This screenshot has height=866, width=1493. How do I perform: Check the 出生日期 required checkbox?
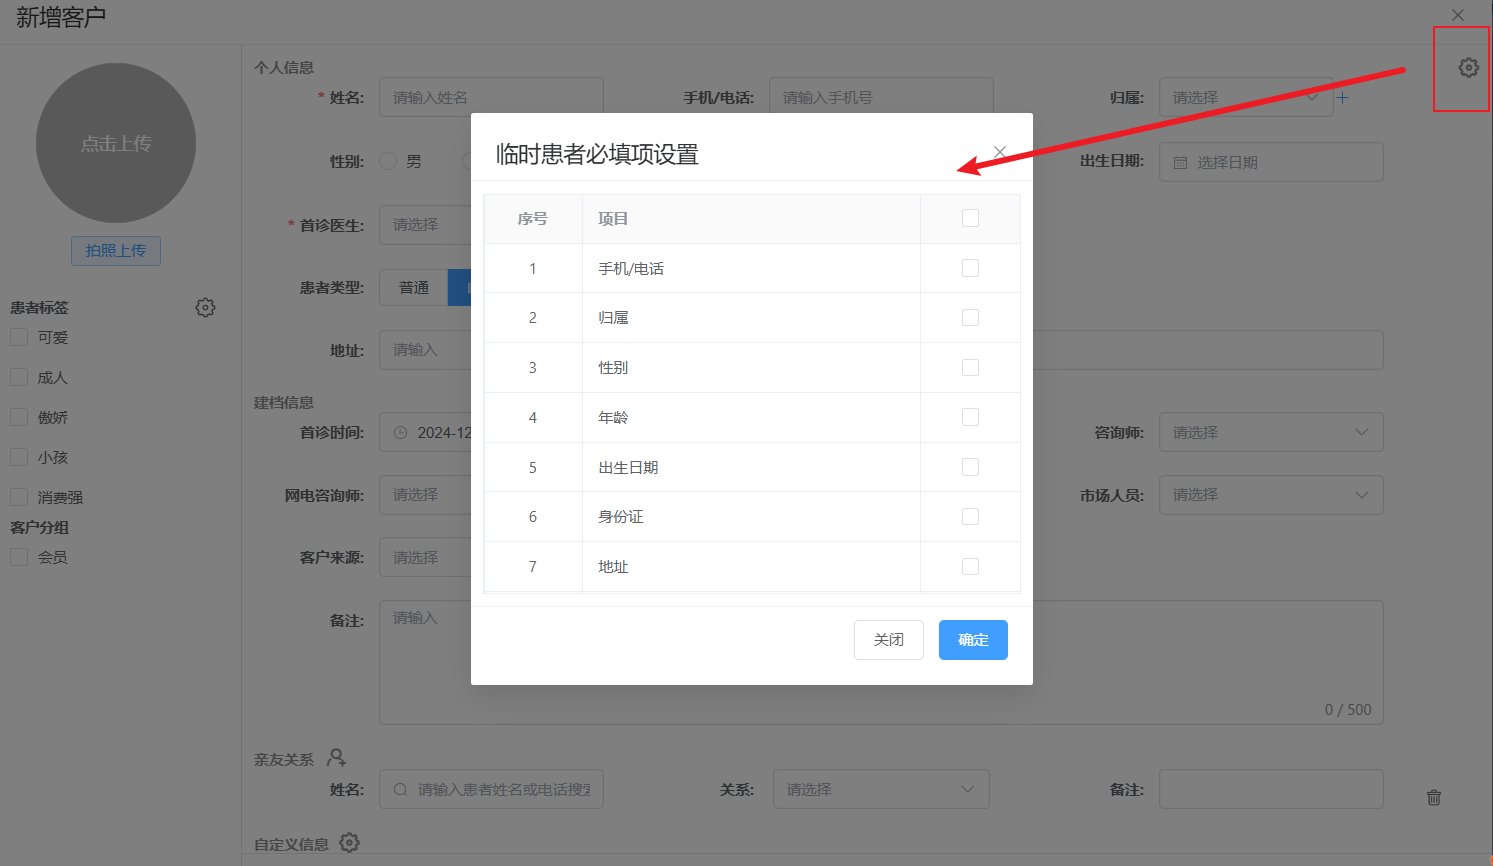(x=970, y=467)
